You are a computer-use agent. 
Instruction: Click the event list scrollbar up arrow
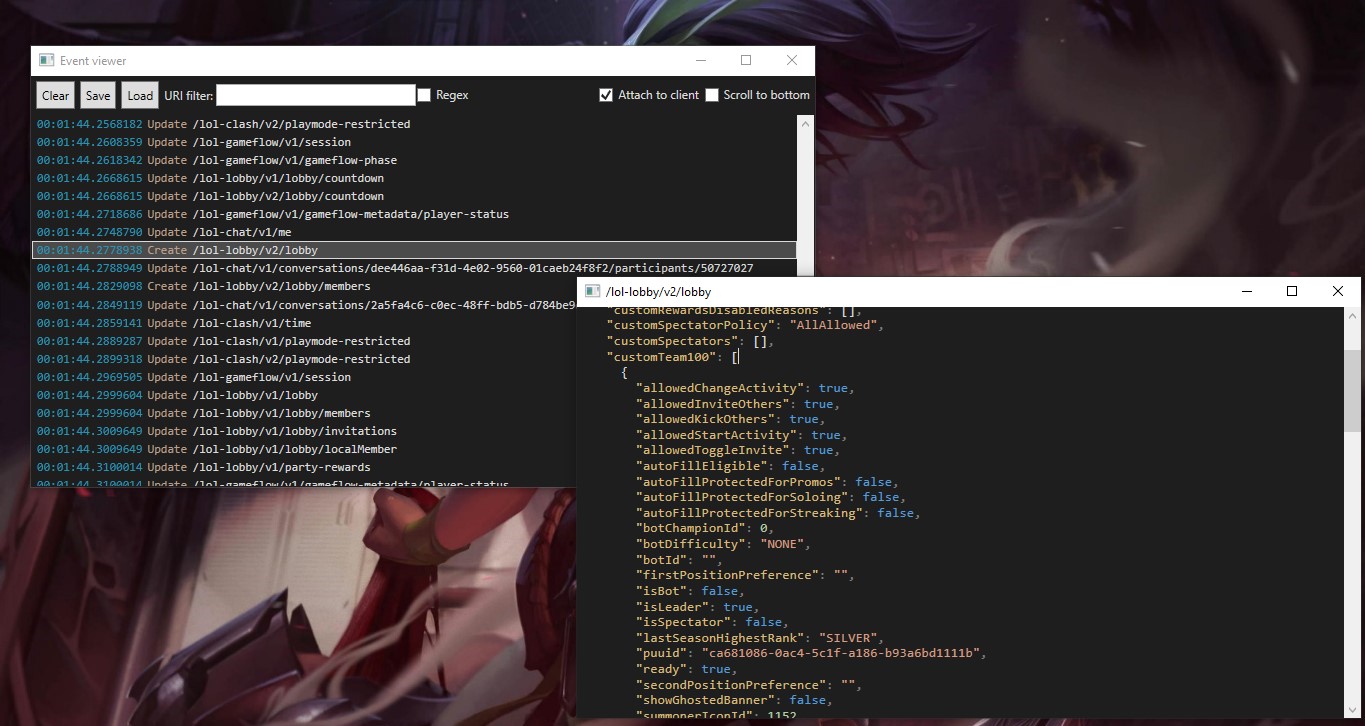tap(806, 124)
